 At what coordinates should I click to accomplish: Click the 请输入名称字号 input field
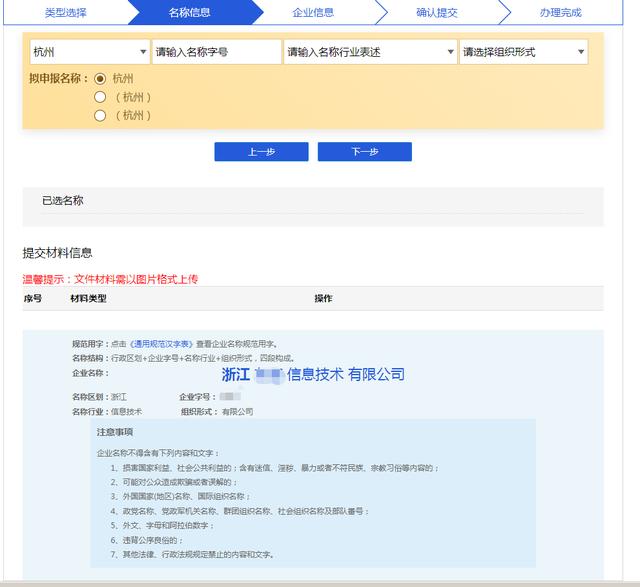[x=217, y=52]
